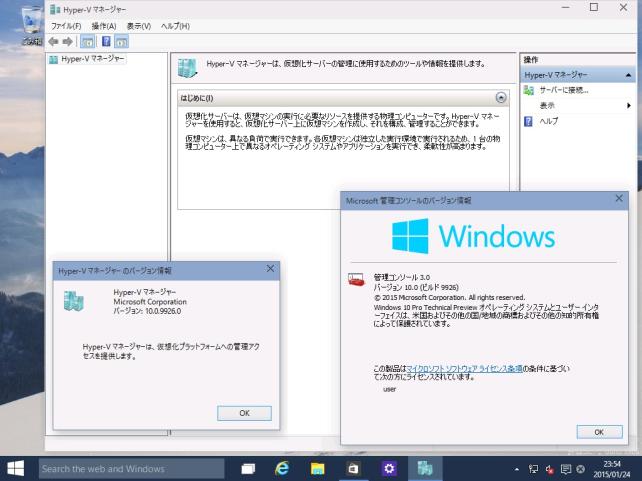Click the Forward arrow in the toolbar
This screenshot has width=642, height=481.
68,41
